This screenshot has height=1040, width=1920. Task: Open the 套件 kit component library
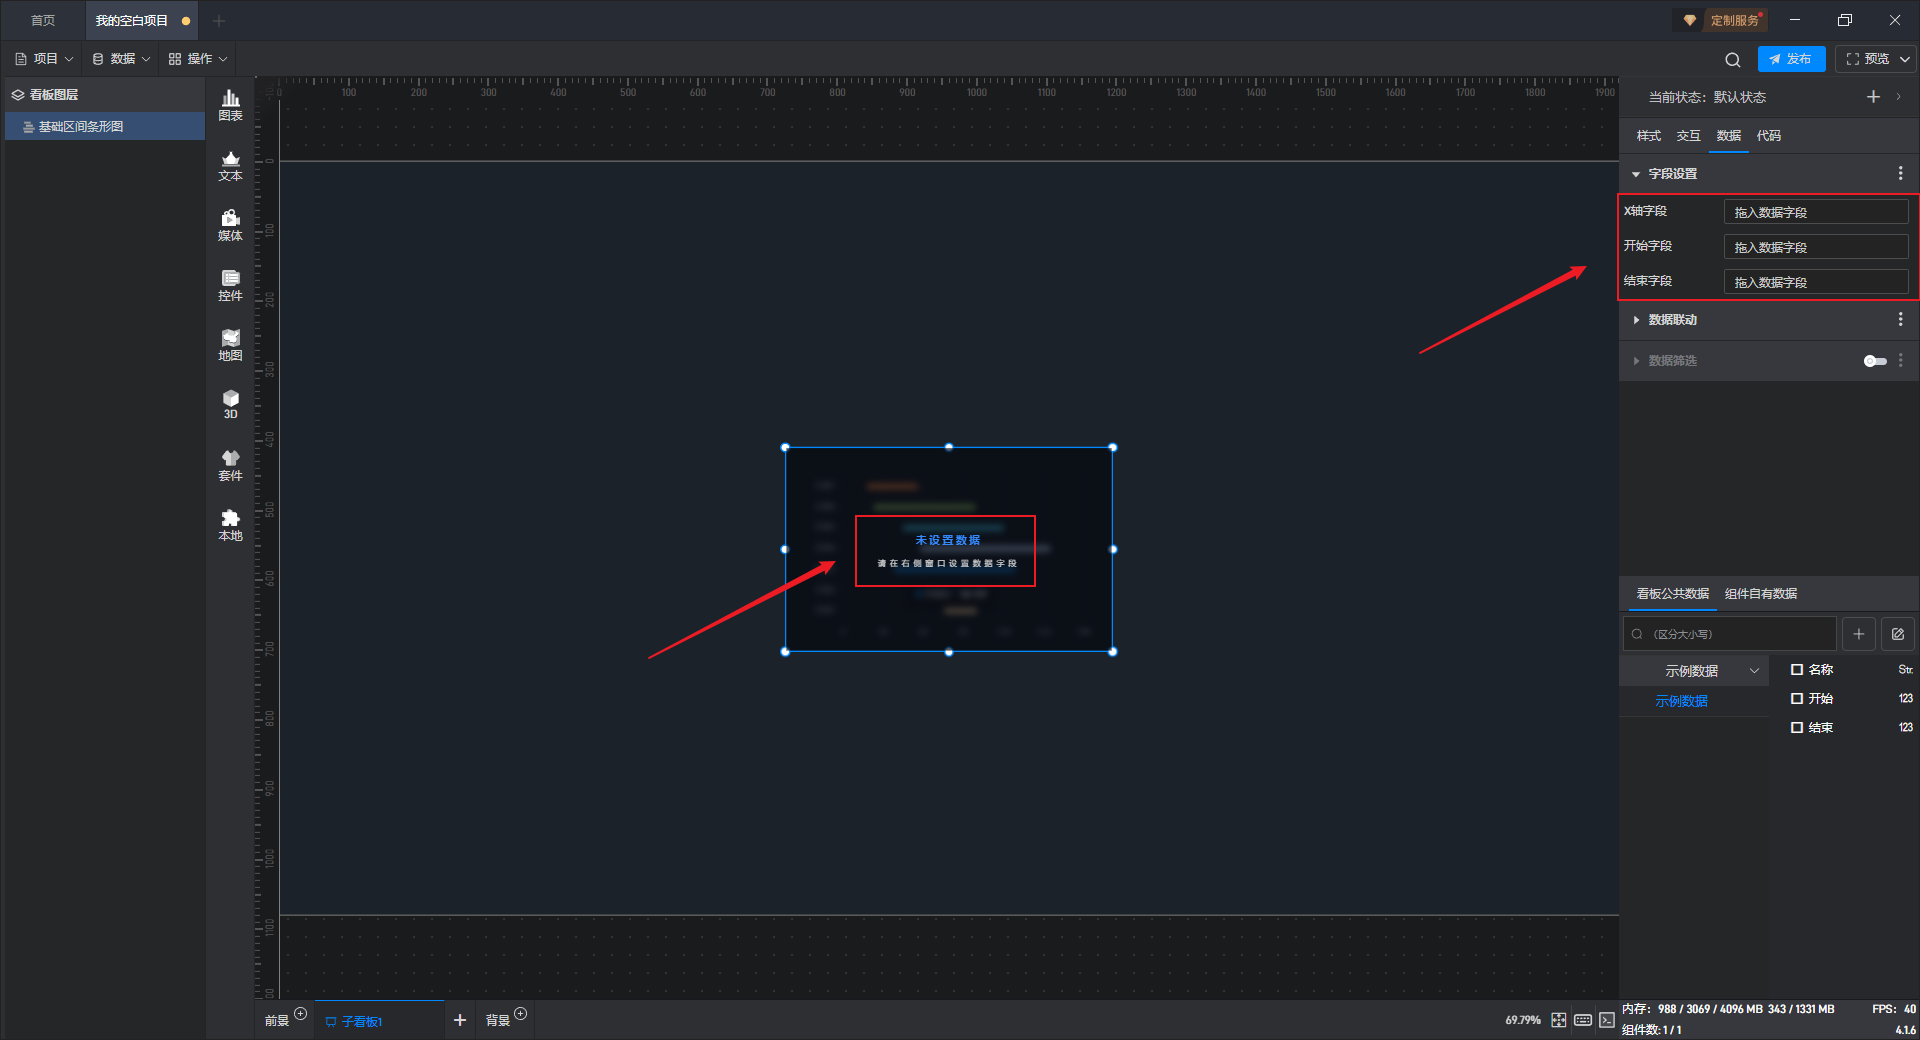pyautogui.click(x=230, y=466)
